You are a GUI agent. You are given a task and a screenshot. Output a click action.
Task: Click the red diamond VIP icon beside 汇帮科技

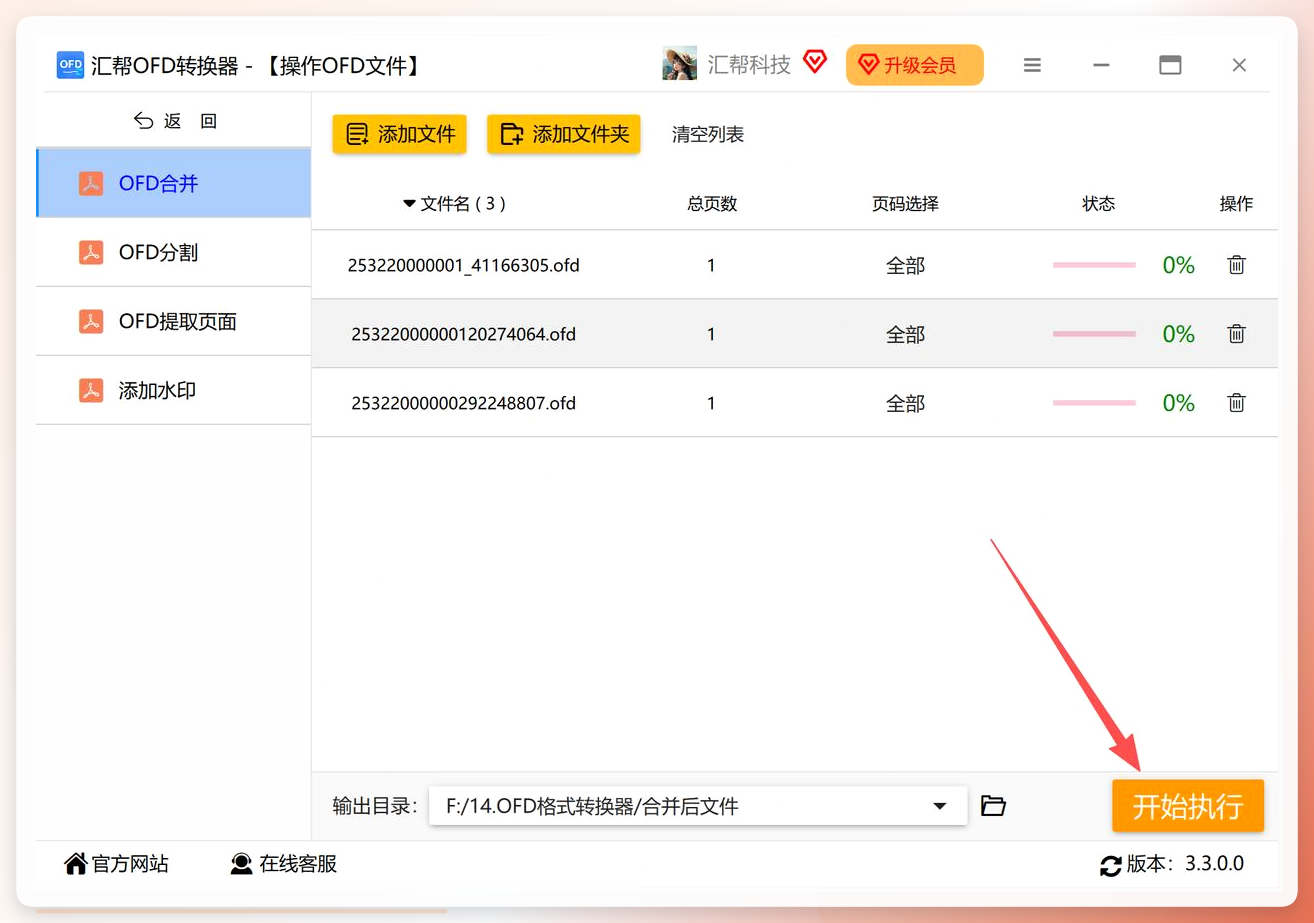815,63
